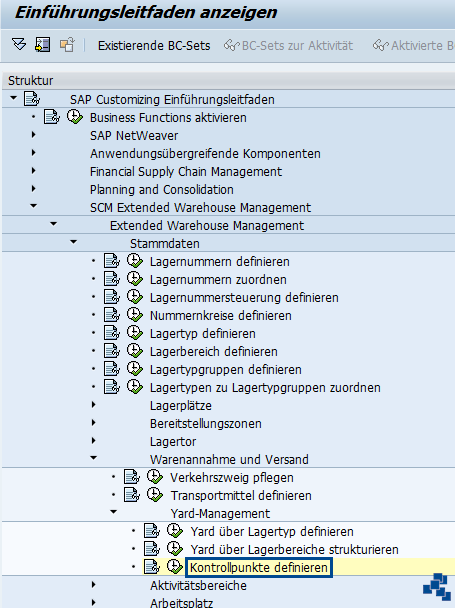The width and height of the screenshot is (455, 608).
Task: Select the Yard-Management tree label
Action: pyautogui.click(x=220, y=513)
